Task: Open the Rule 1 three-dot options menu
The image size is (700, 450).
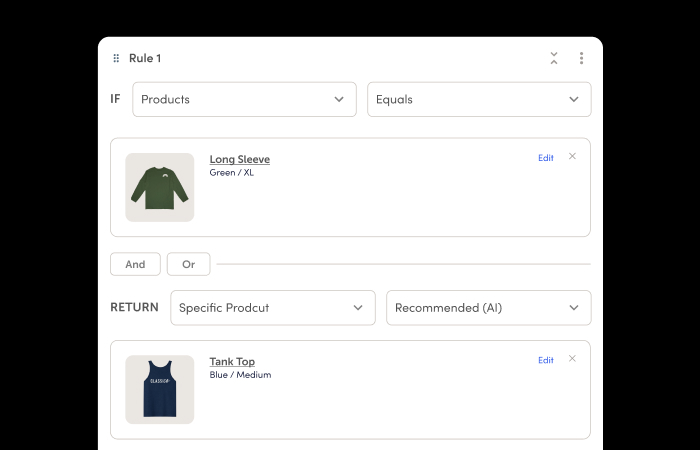Action: click(x=581, y=58)
